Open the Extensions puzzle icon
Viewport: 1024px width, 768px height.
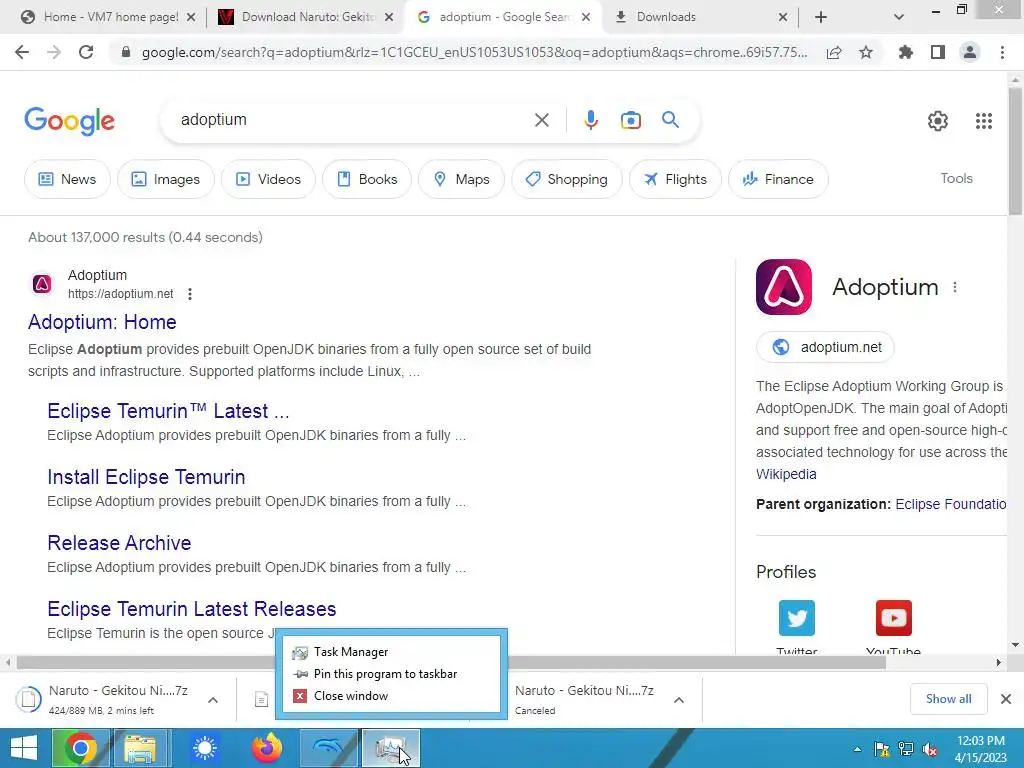(906, 52)
